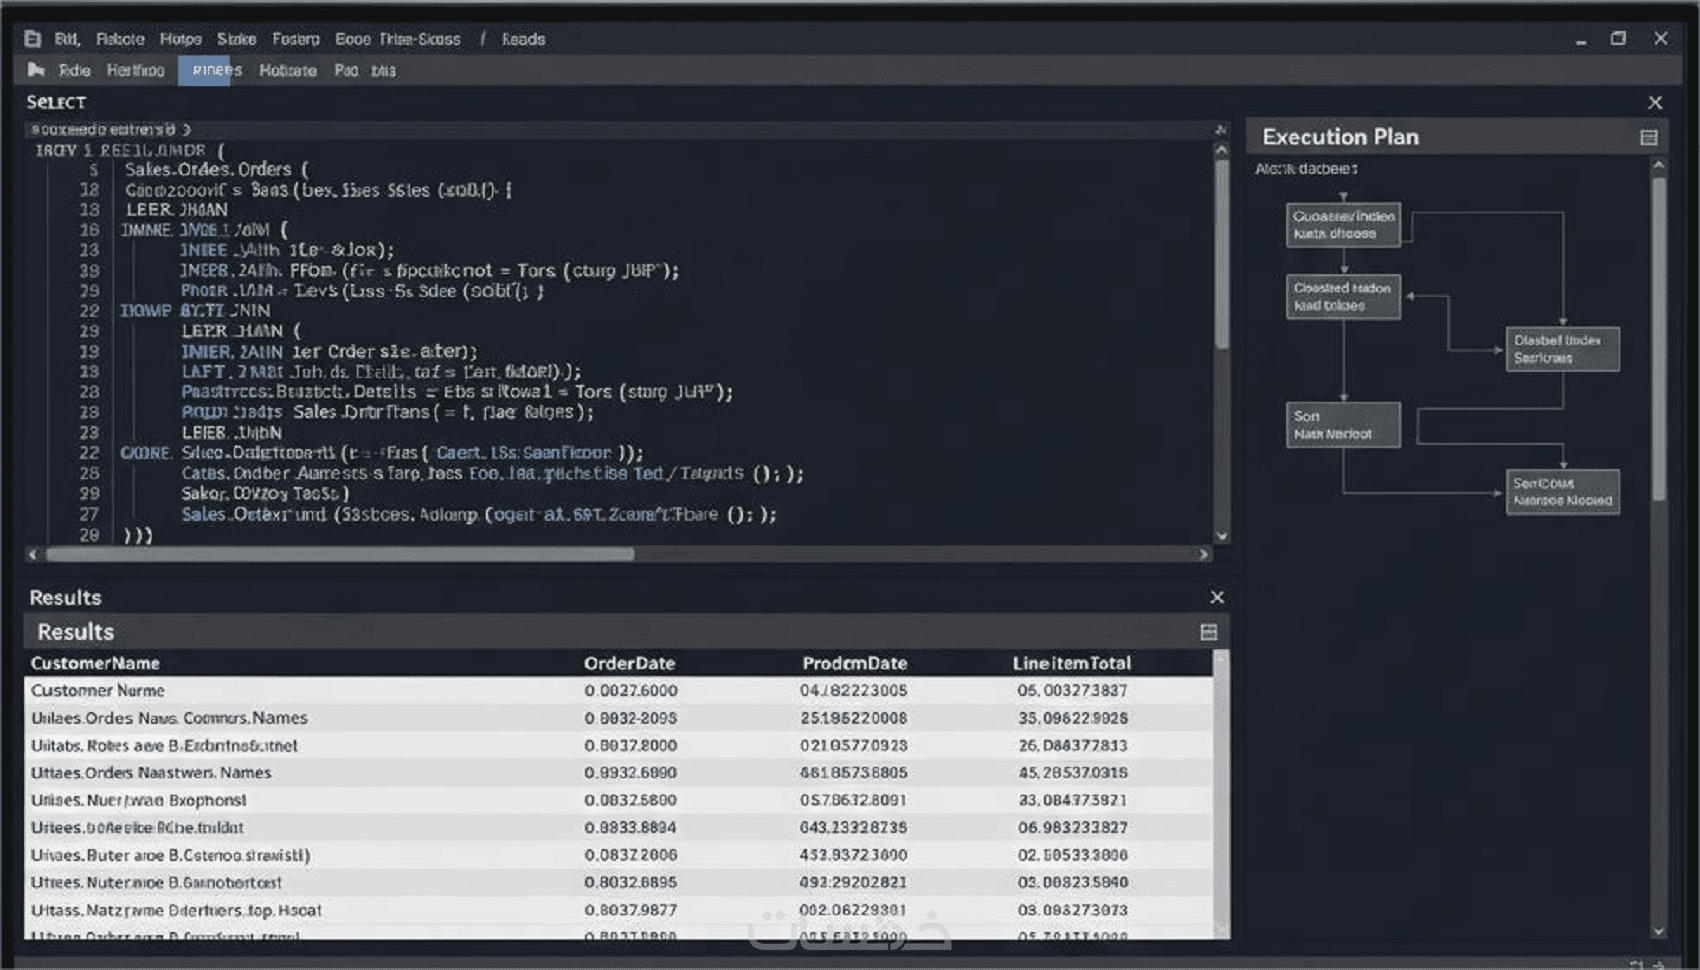This screenshot has width=1700, height=970.
Task: Select the "Customer Nerme" result row
Action: tap(618, 690)
